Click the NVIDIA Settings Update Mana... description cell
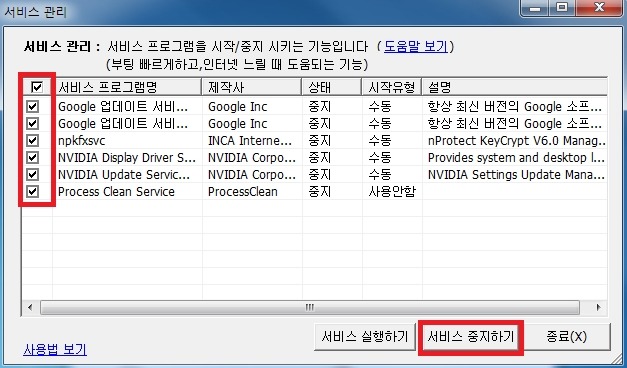627x368 pixels. click(x=516, y=175)
